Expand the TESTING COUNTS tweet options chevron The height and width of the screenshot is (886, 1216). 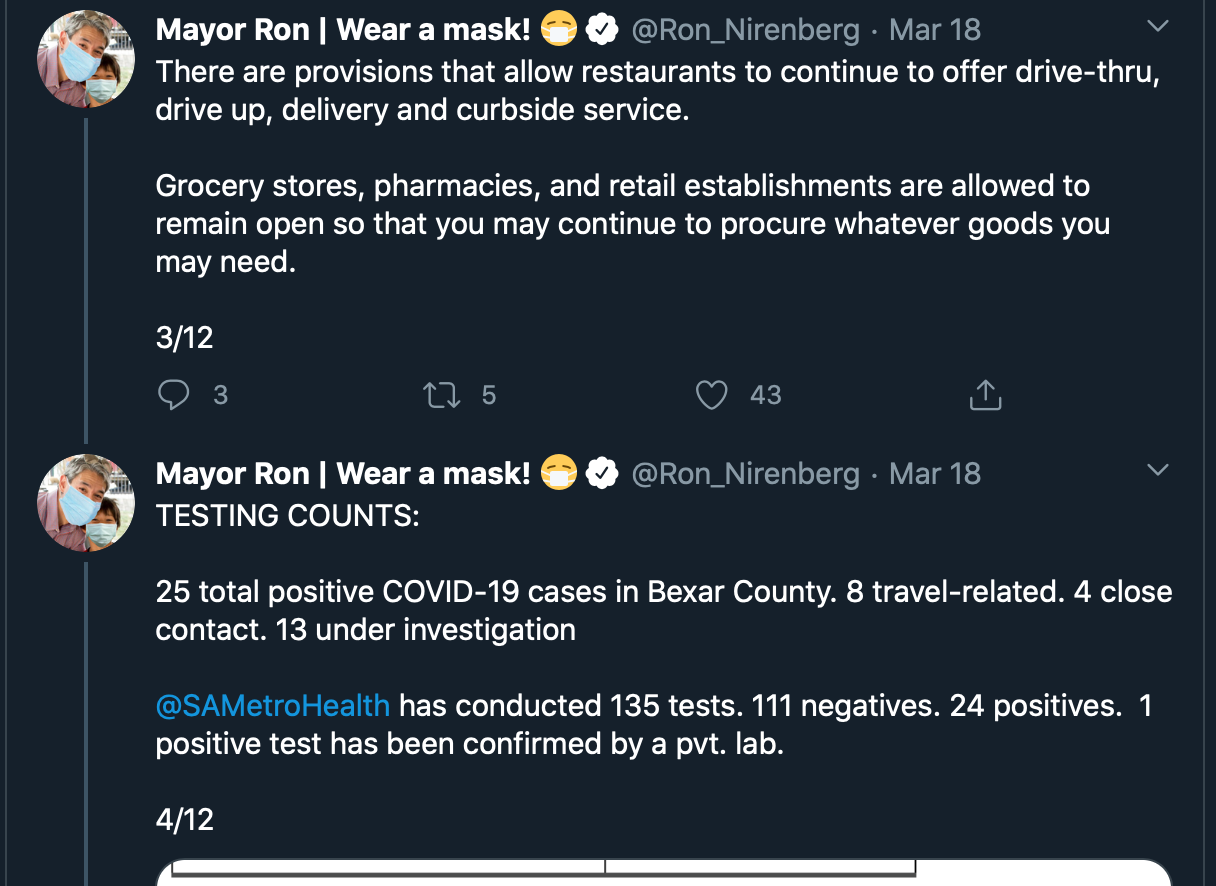(1157, 470)
